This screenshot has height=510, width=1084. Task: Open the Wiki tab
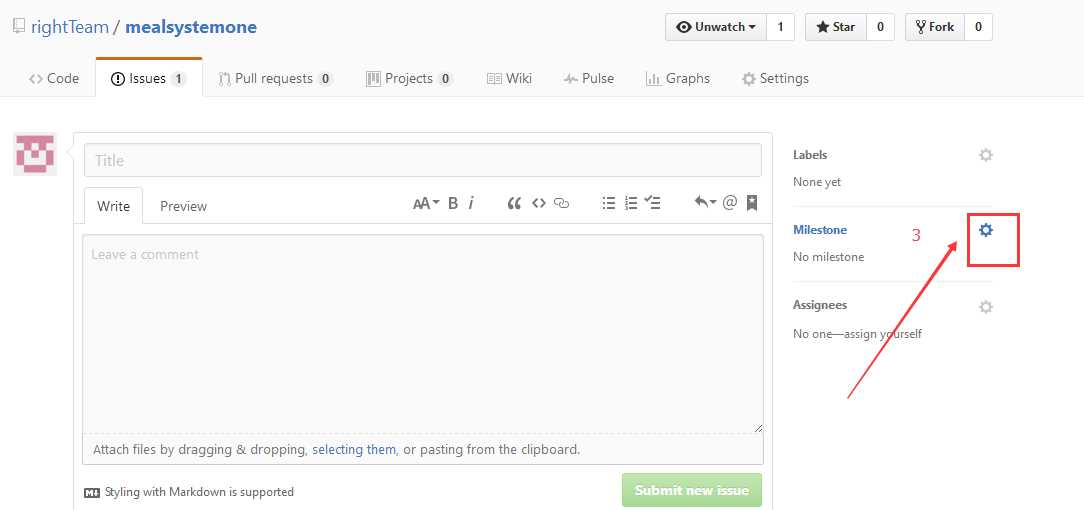click(x=510, y=79)
